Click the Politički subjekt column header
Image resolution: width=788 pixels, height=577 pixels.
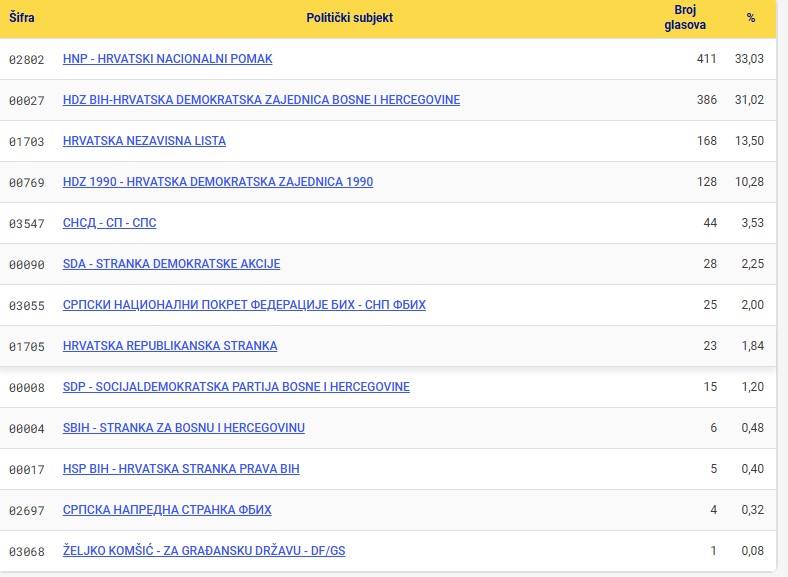pos(350,18)
